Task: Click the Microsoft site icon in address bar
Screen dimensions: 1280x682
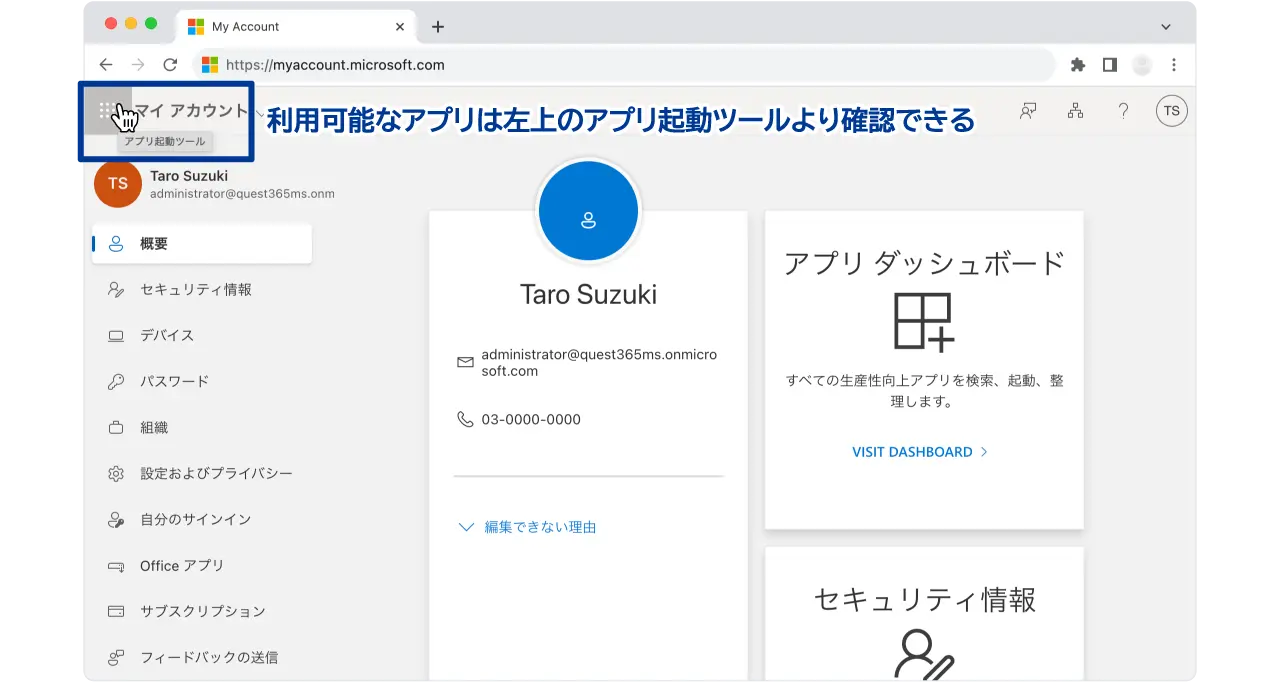Action: (210, 65)
